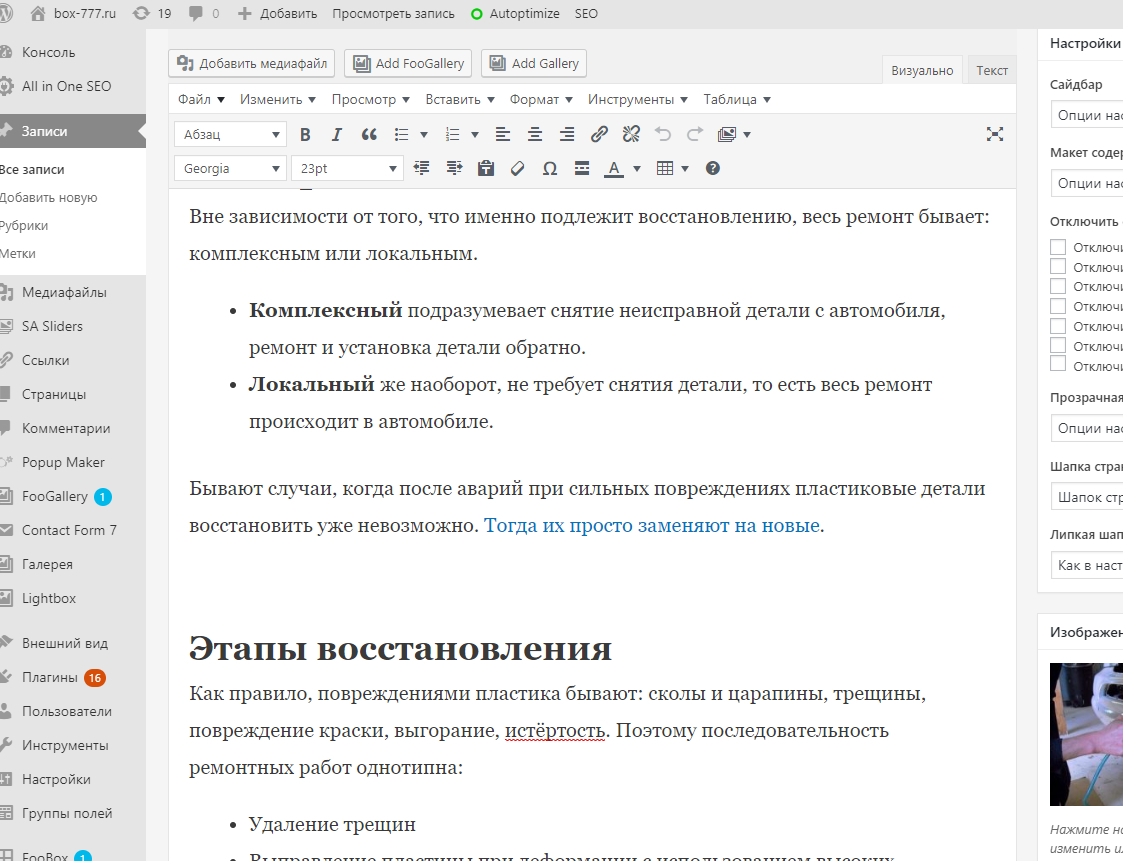Viewport: 1123px width, 861px height.
Task: Clear formatting with eraser icon
Action: pyautogui.click(x=518, y=168)
